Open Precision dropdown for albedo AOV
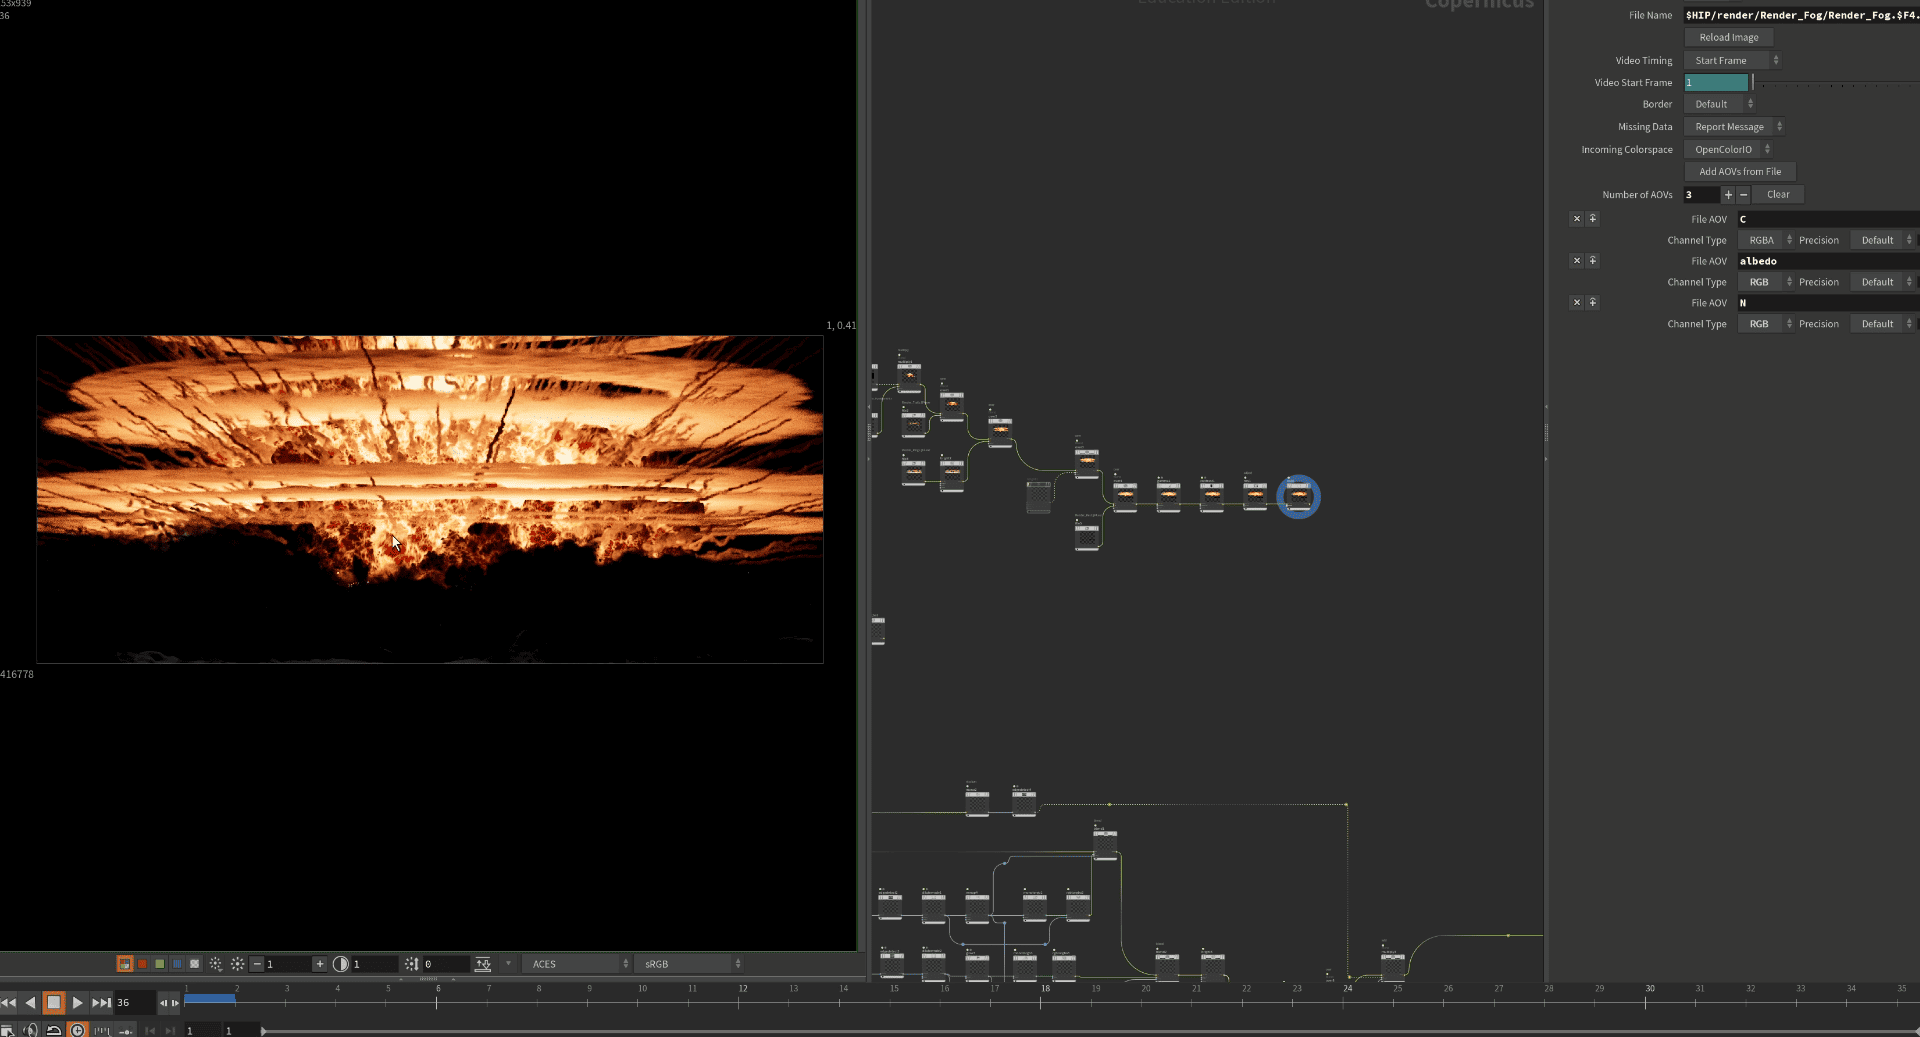Viewport: 1920px width, 1037px height. 1883,282
